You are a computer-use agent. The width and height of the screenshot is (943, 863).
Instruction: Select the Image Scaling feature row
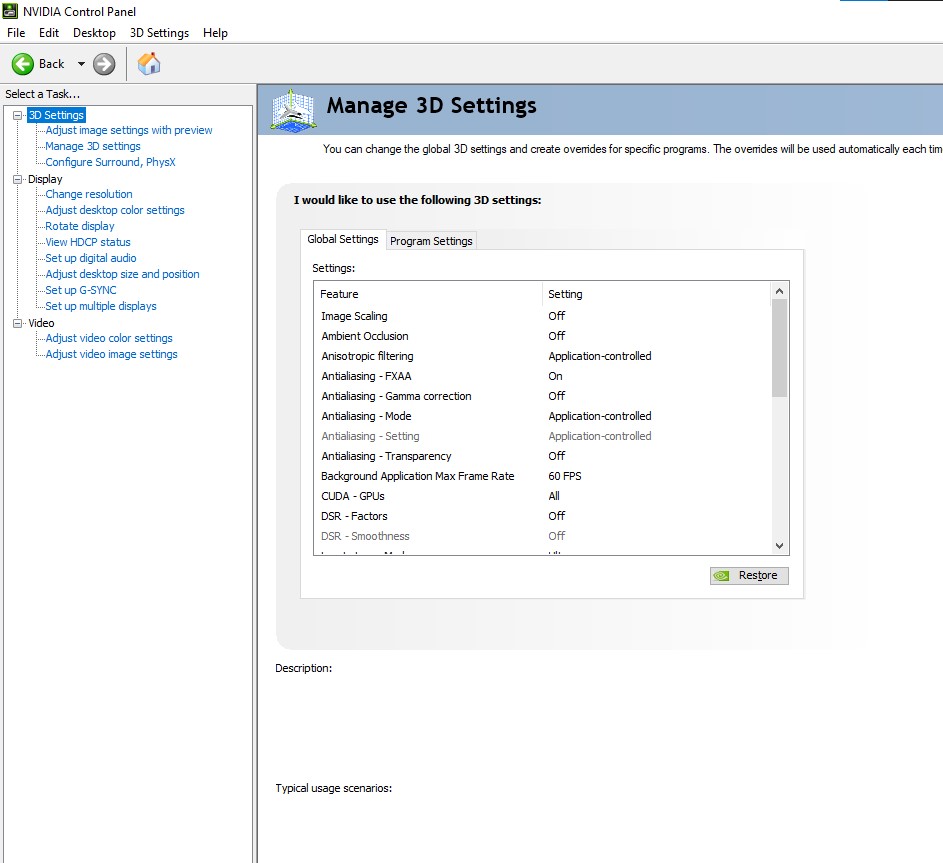pyautogui.click(x=542, y=316)
